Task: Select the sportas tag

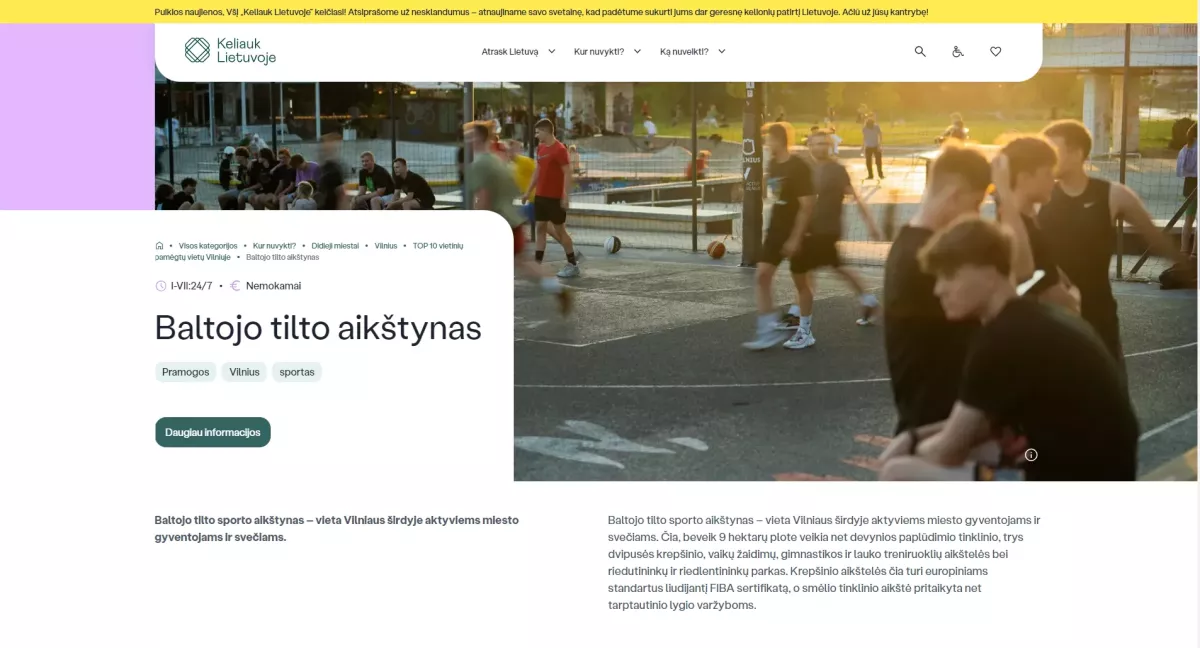Action: 297,371
